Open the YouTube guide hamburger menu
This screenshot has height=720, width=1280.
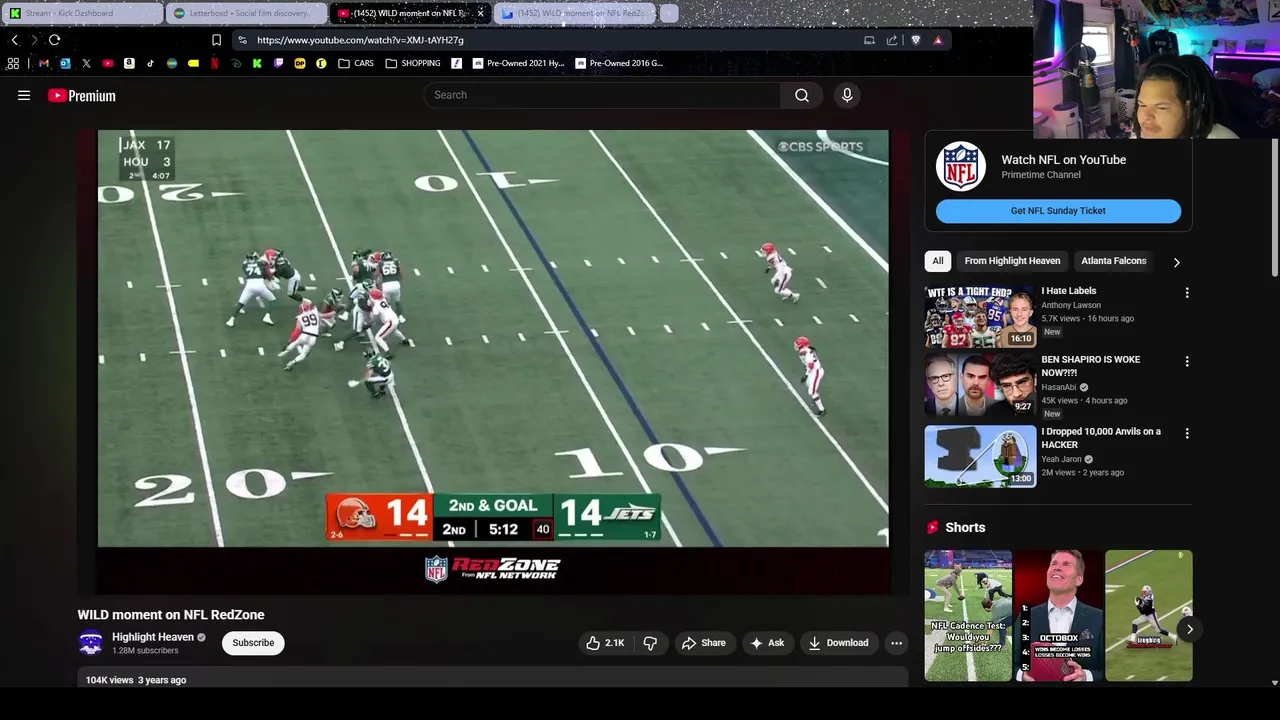click(24, 96)
